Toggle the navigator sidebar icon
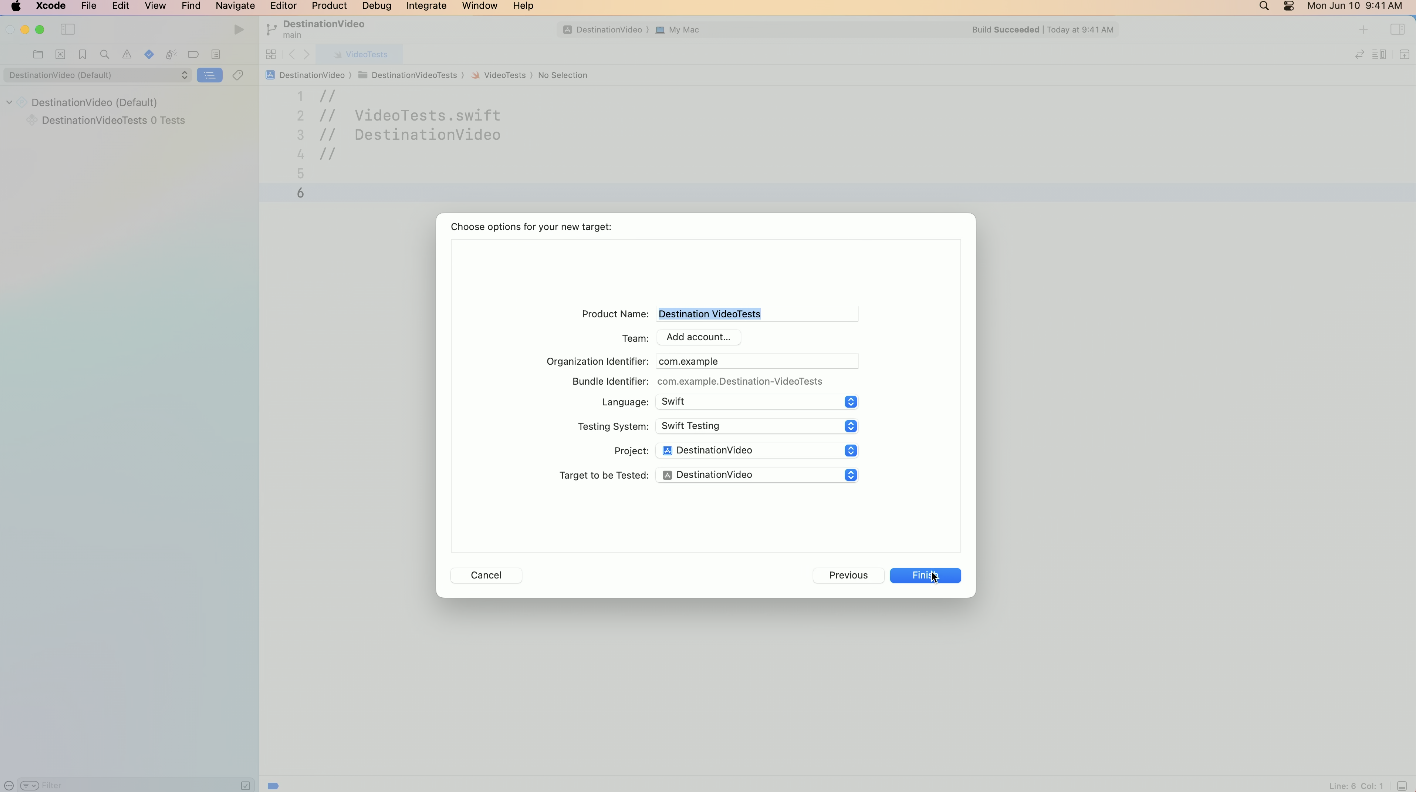 (68, 30)
